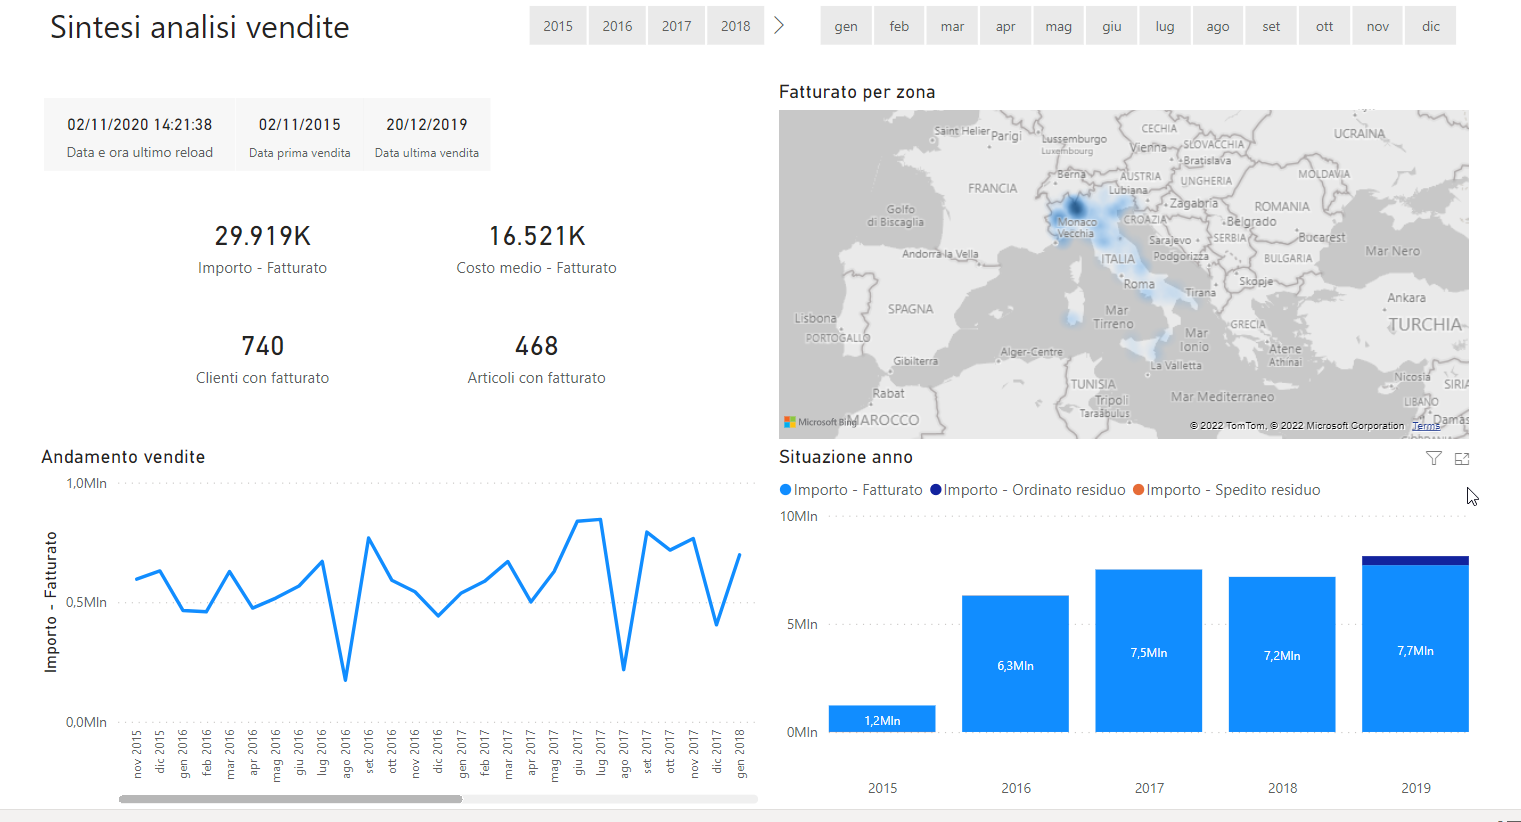Filter by month apr

point(1005,26)
